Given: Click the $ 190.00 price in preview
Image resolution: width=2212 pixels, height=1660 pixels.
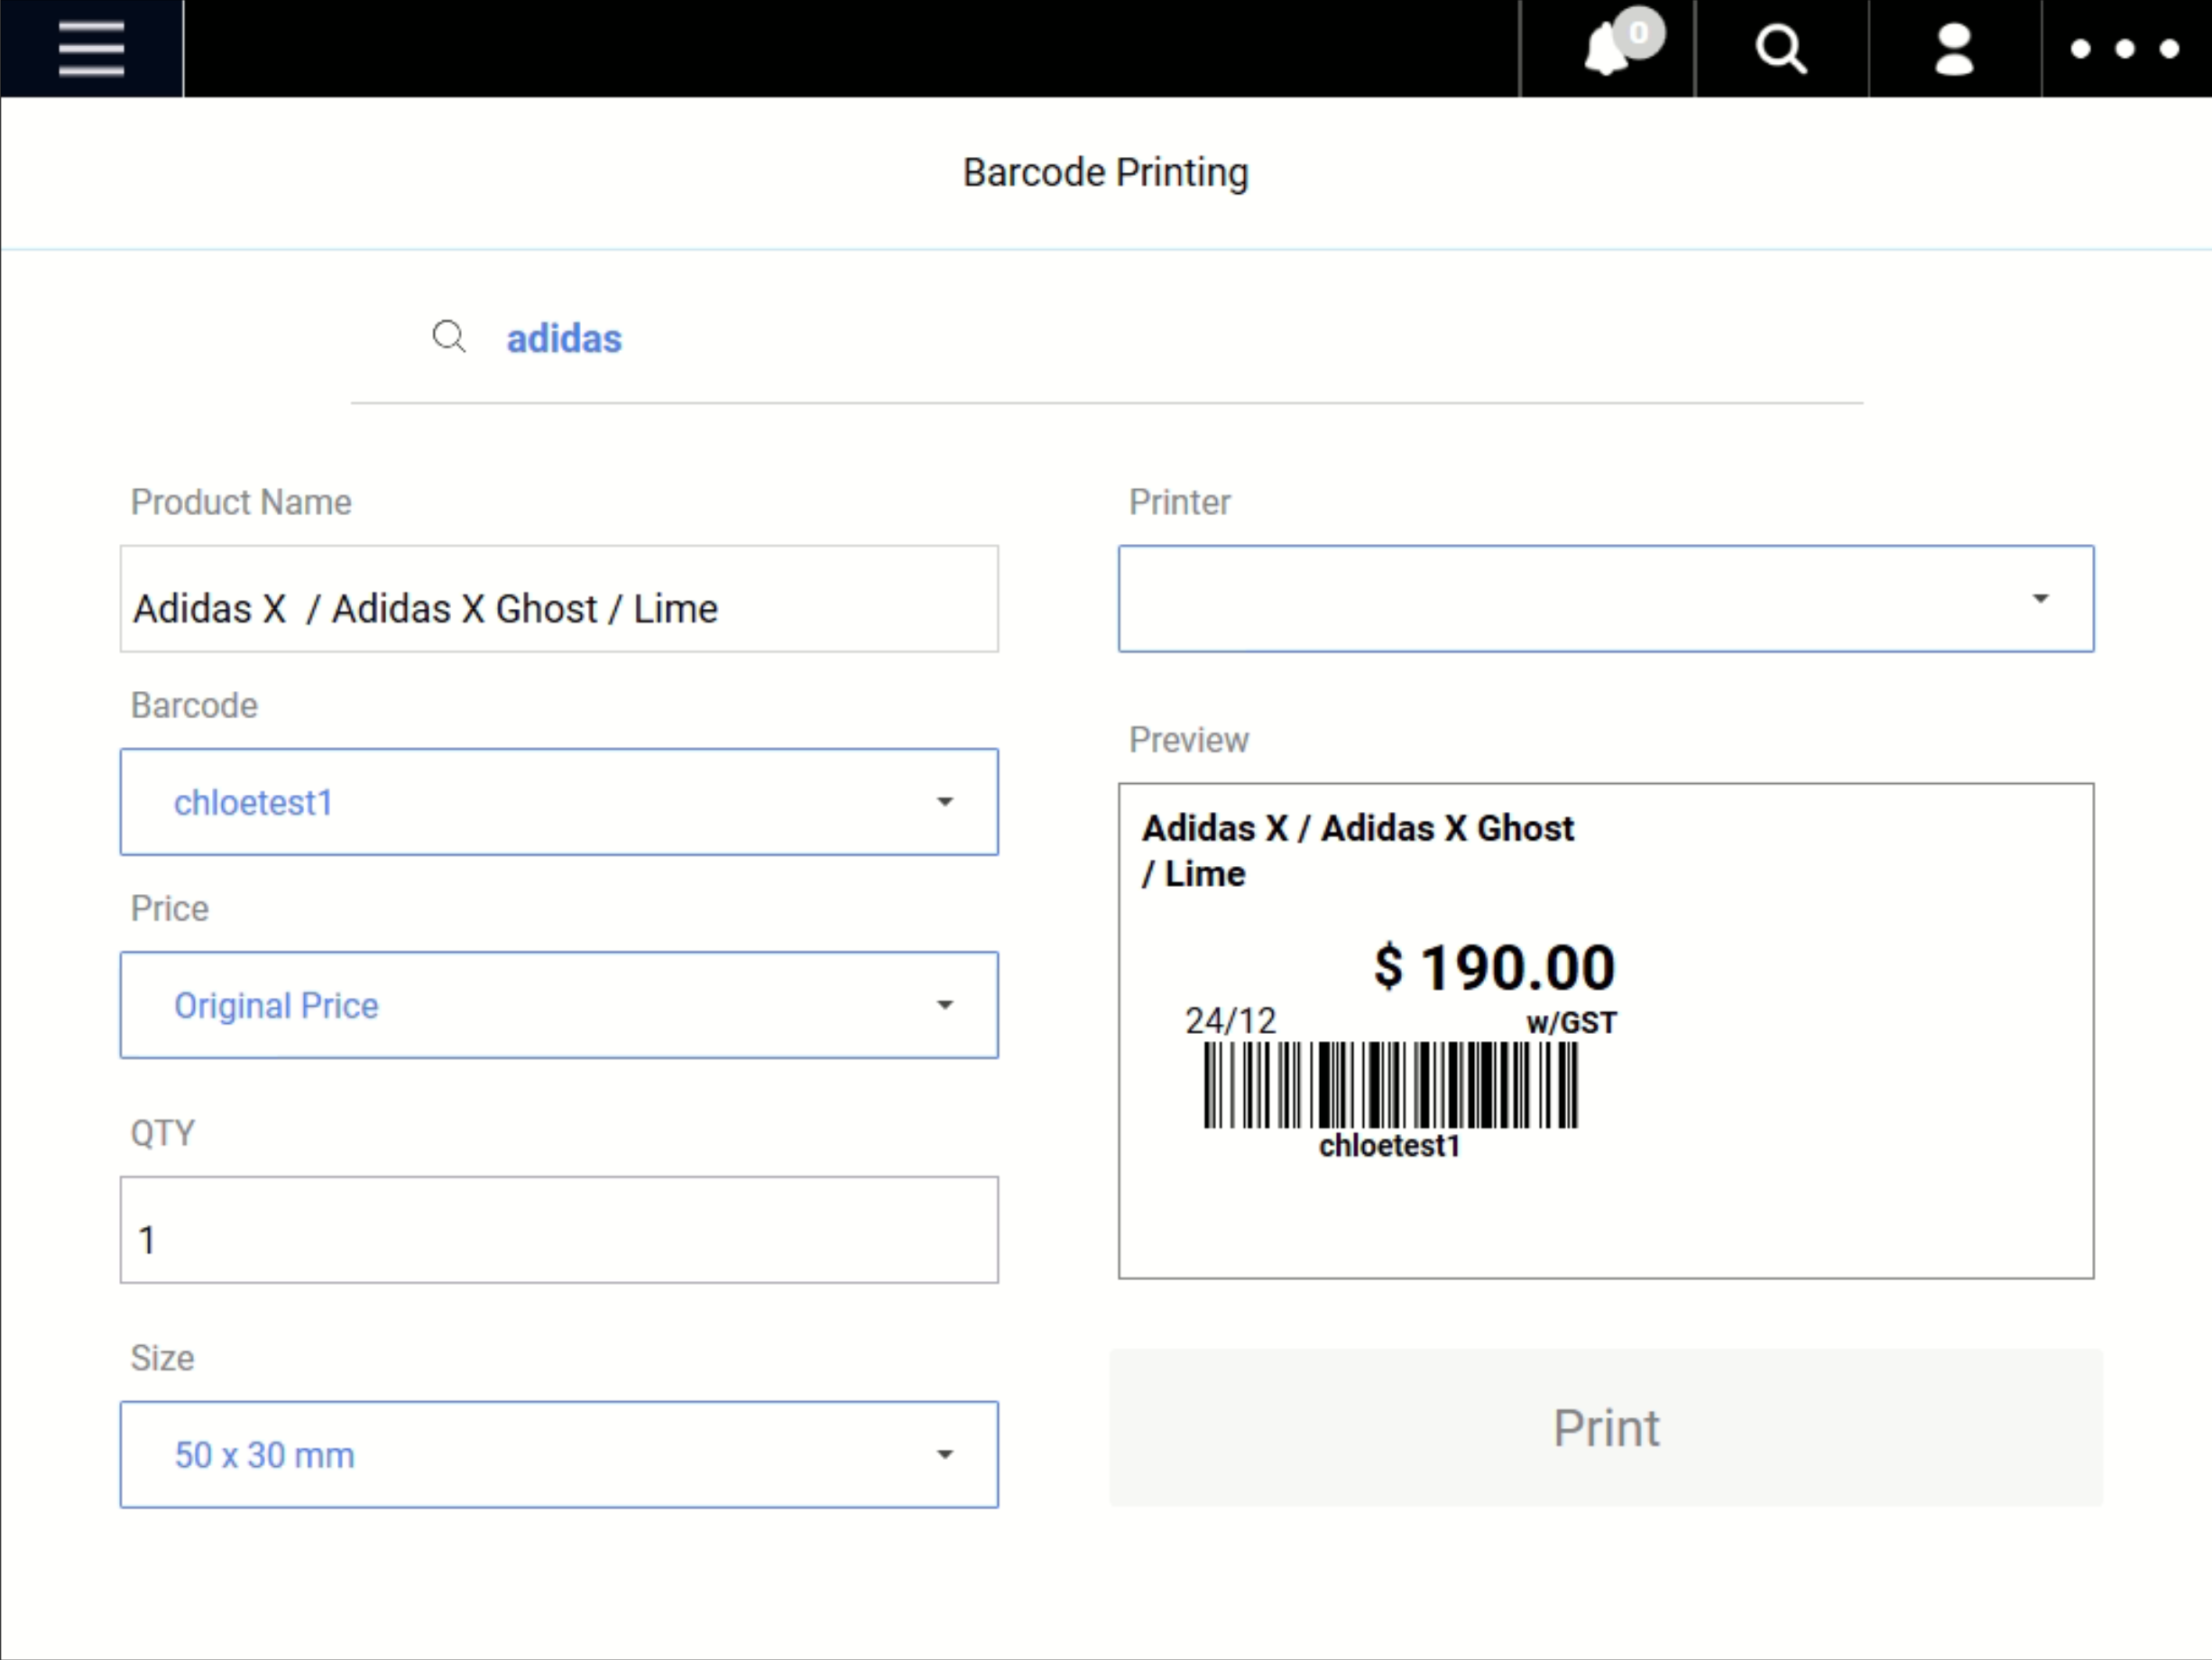Looking at the screenshot, I should (x=1495, y=968).
